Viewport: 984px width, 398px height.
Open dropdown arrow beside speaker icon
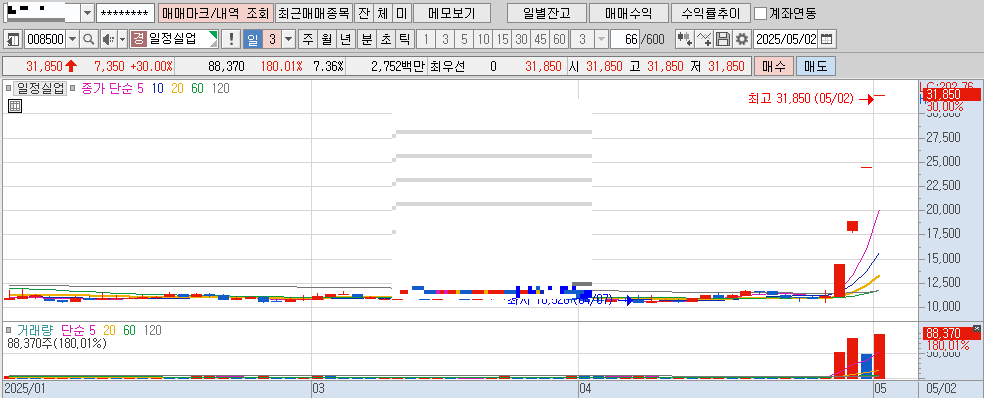click(122, 40)
